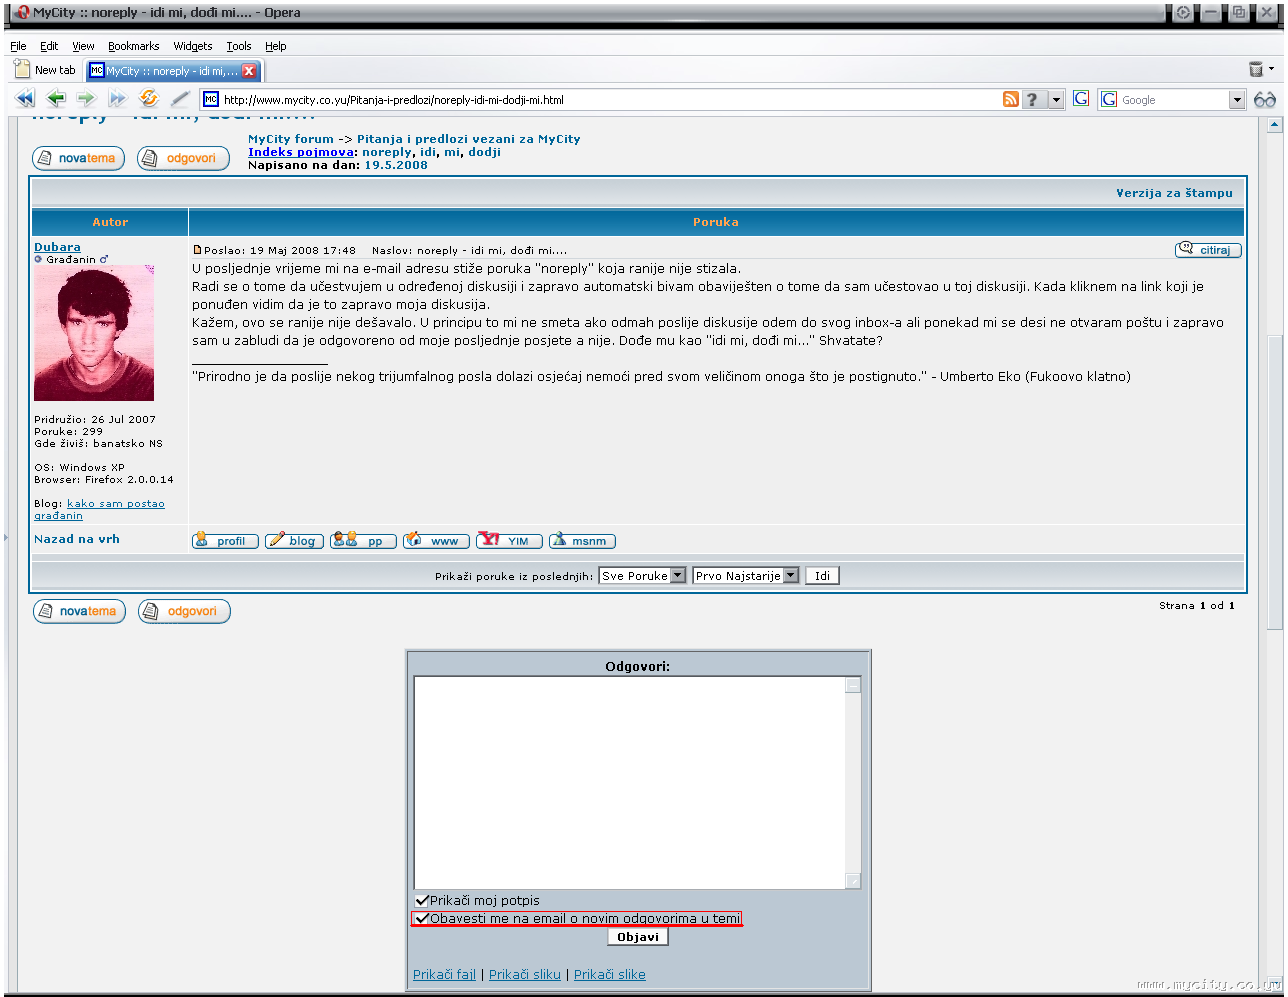Open the Tools menu
The height and width of the screenshot is (997, 1288).
click(x=239, y=46)
